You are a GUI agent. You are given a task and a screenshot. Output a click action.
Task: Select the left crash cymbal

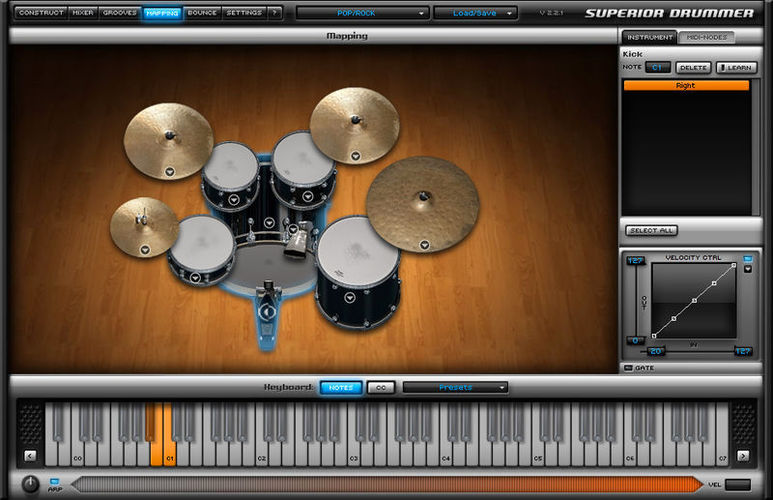pos(169,140)
